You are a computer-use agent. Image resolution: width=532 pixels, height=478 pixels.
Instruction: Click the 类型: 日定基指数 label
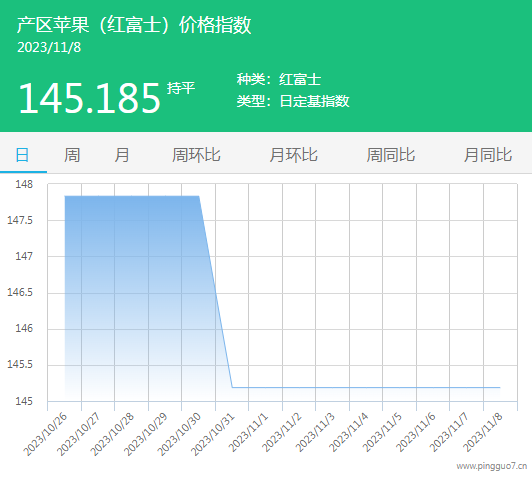pyautogui.click(x=293, y=101)
